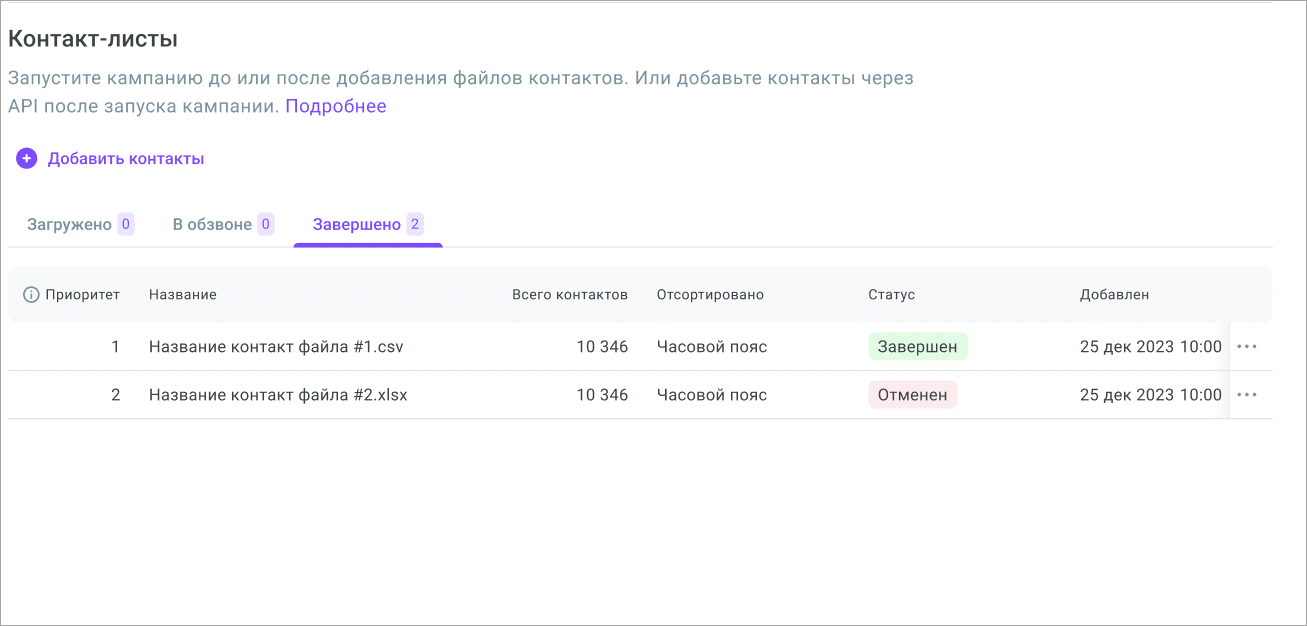Open three-dot menu for contact file #1.csv

1246,347
